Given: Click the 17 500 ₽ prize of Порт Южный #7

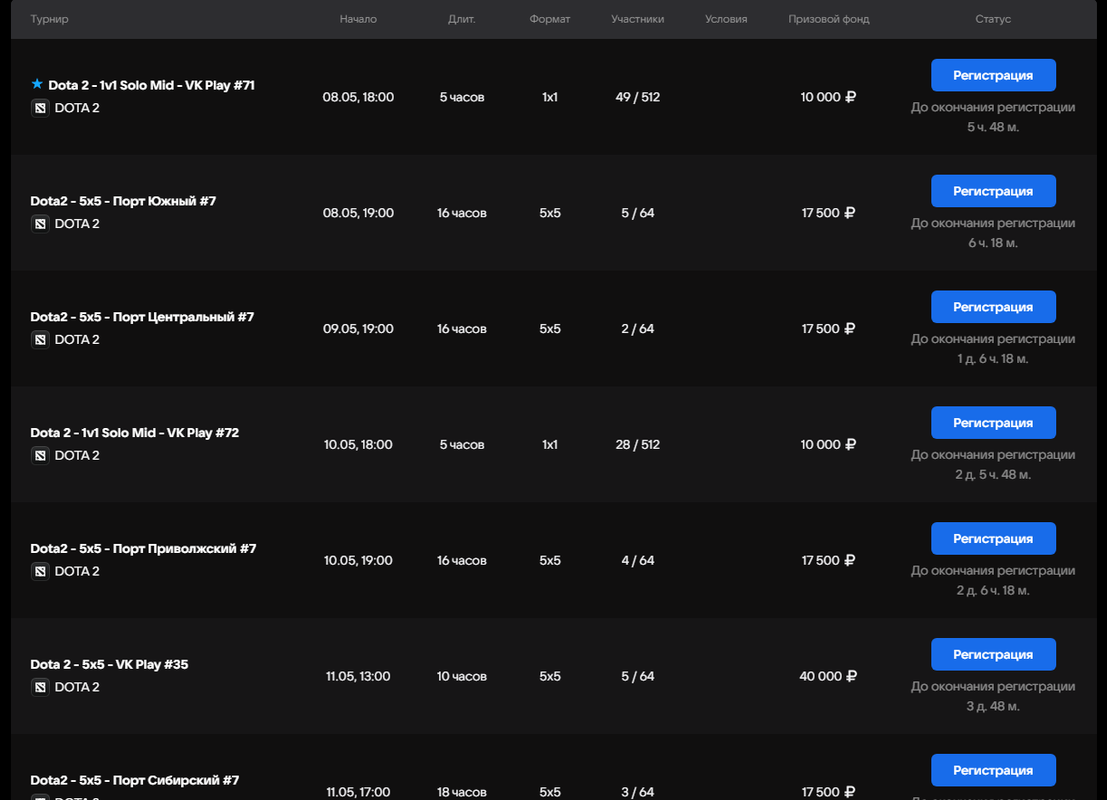Looking at the screenshot, I should tap(828, 213).
